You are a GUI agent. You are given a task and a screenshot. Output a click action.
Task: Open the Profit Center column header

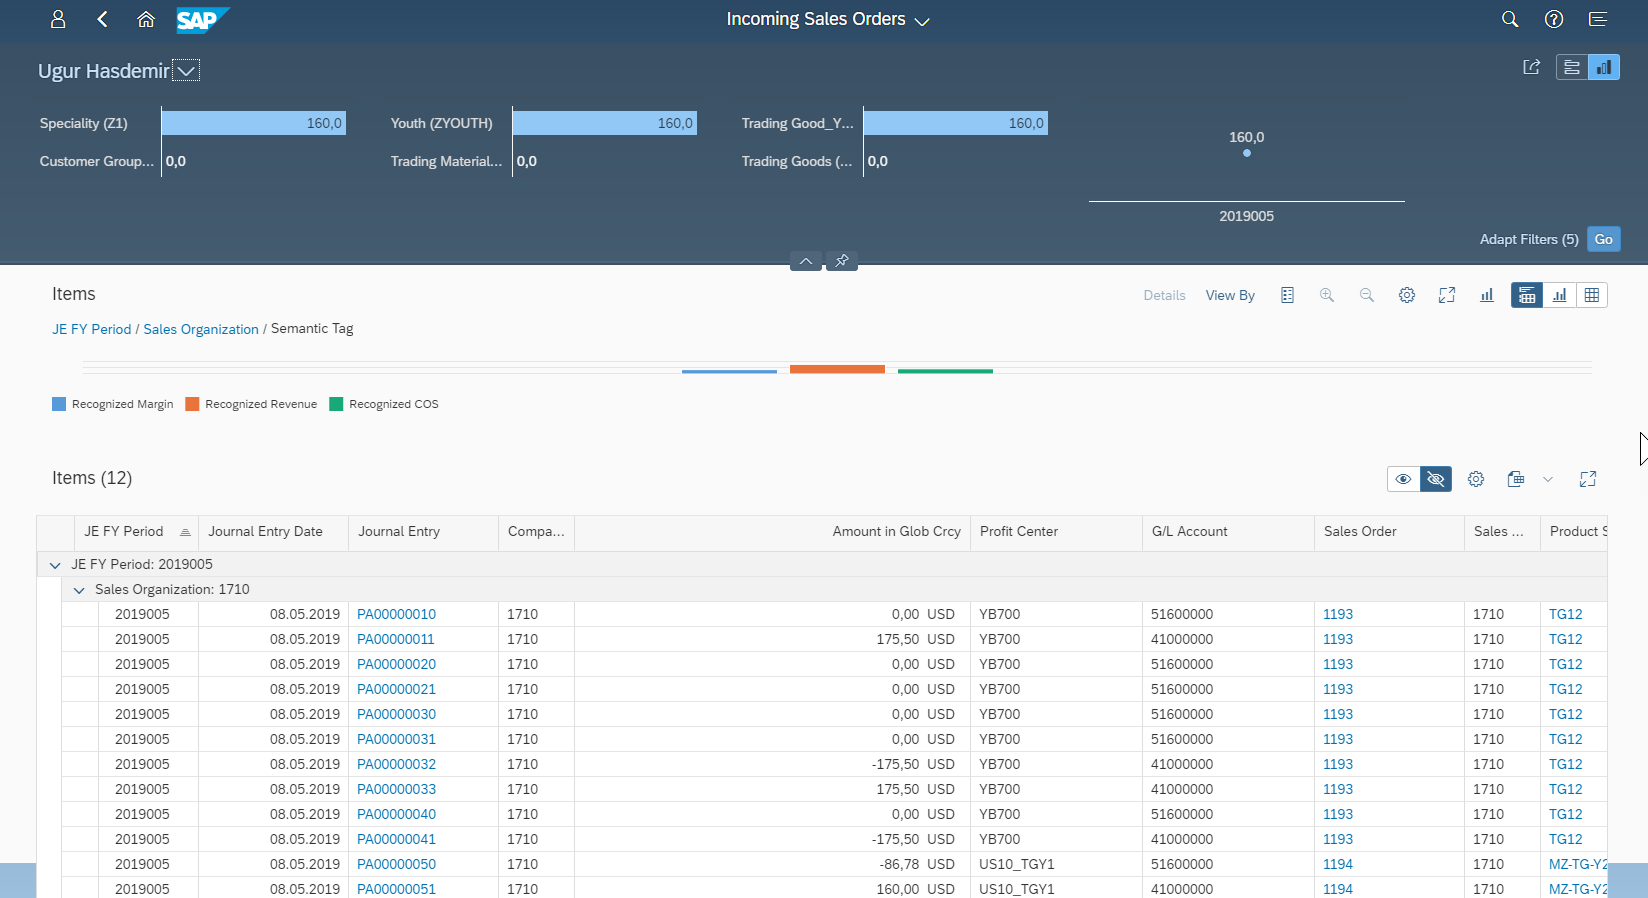[x=1056, y=532]
